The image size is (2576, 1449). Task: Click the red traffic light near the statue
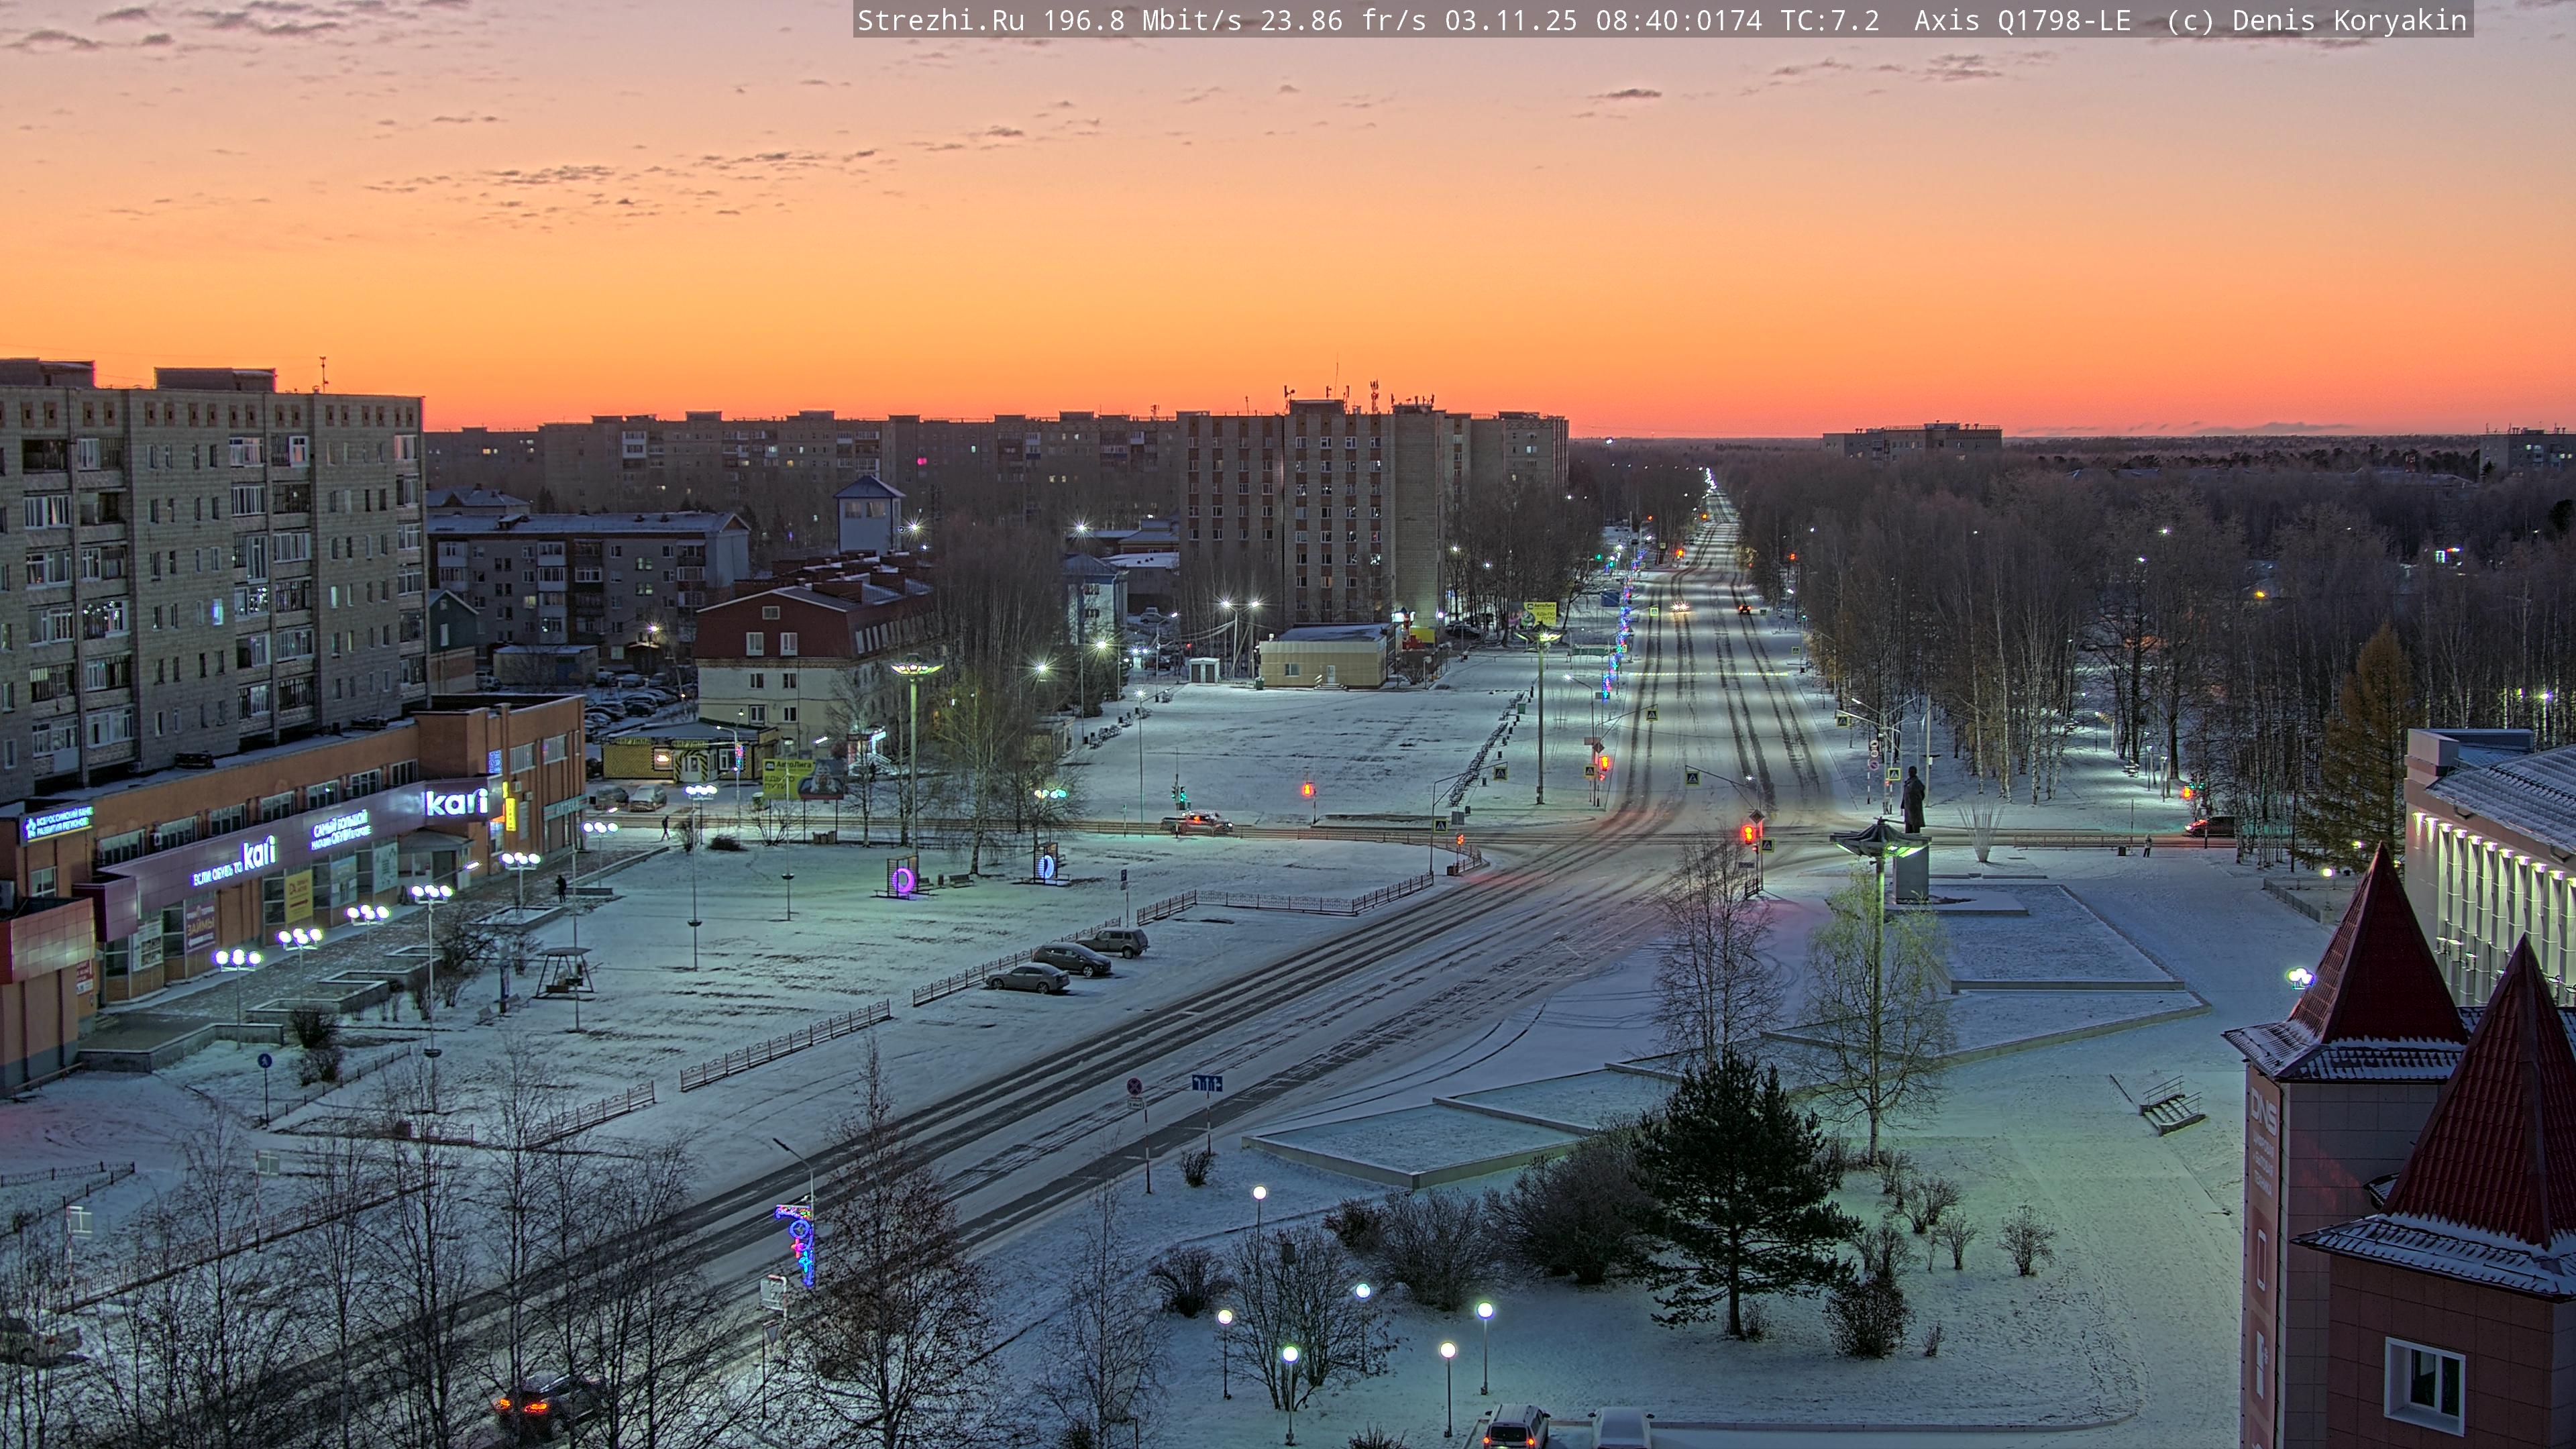click(1749, 833)
